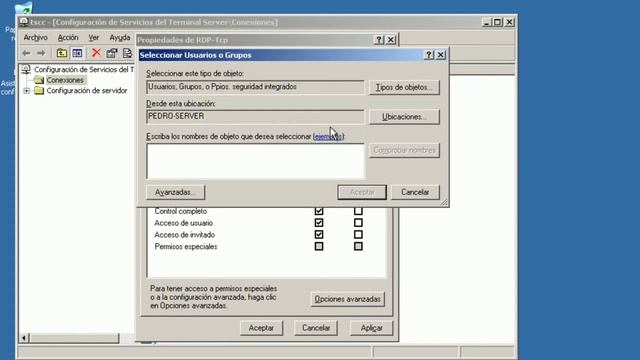
Task: Click the resize grip of Seleccionar Usuarios dialog
Action: (x=444, y=202)
